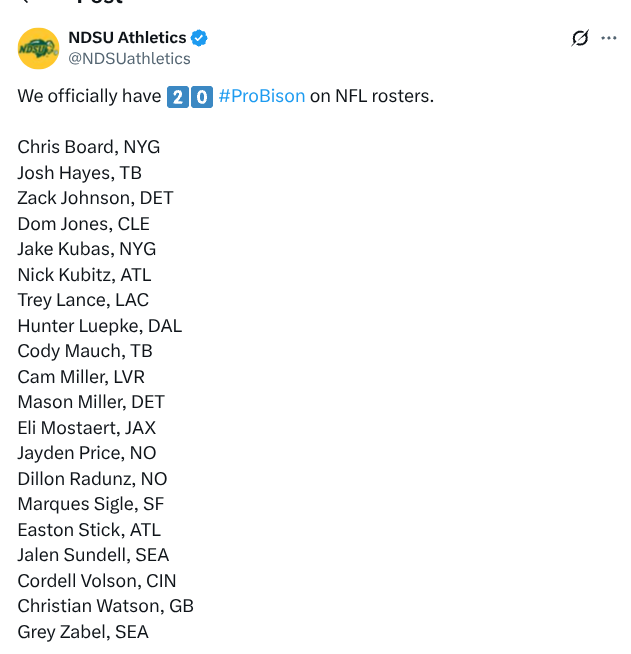The width and height of the screenshot is (631, 654).
Task: Click the Trey Lance, LAC line
Action: (83, 300)
